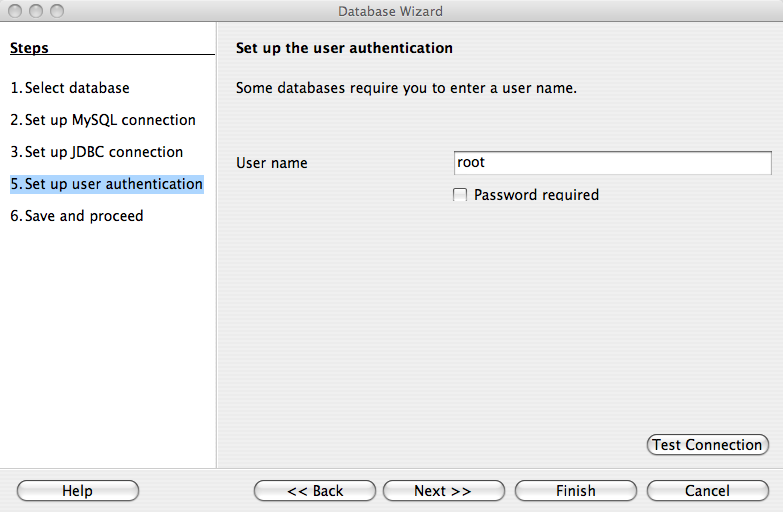This screenshot has height=512, width=783.
Task: Enable the Password required checkbox
Action: 460,195
